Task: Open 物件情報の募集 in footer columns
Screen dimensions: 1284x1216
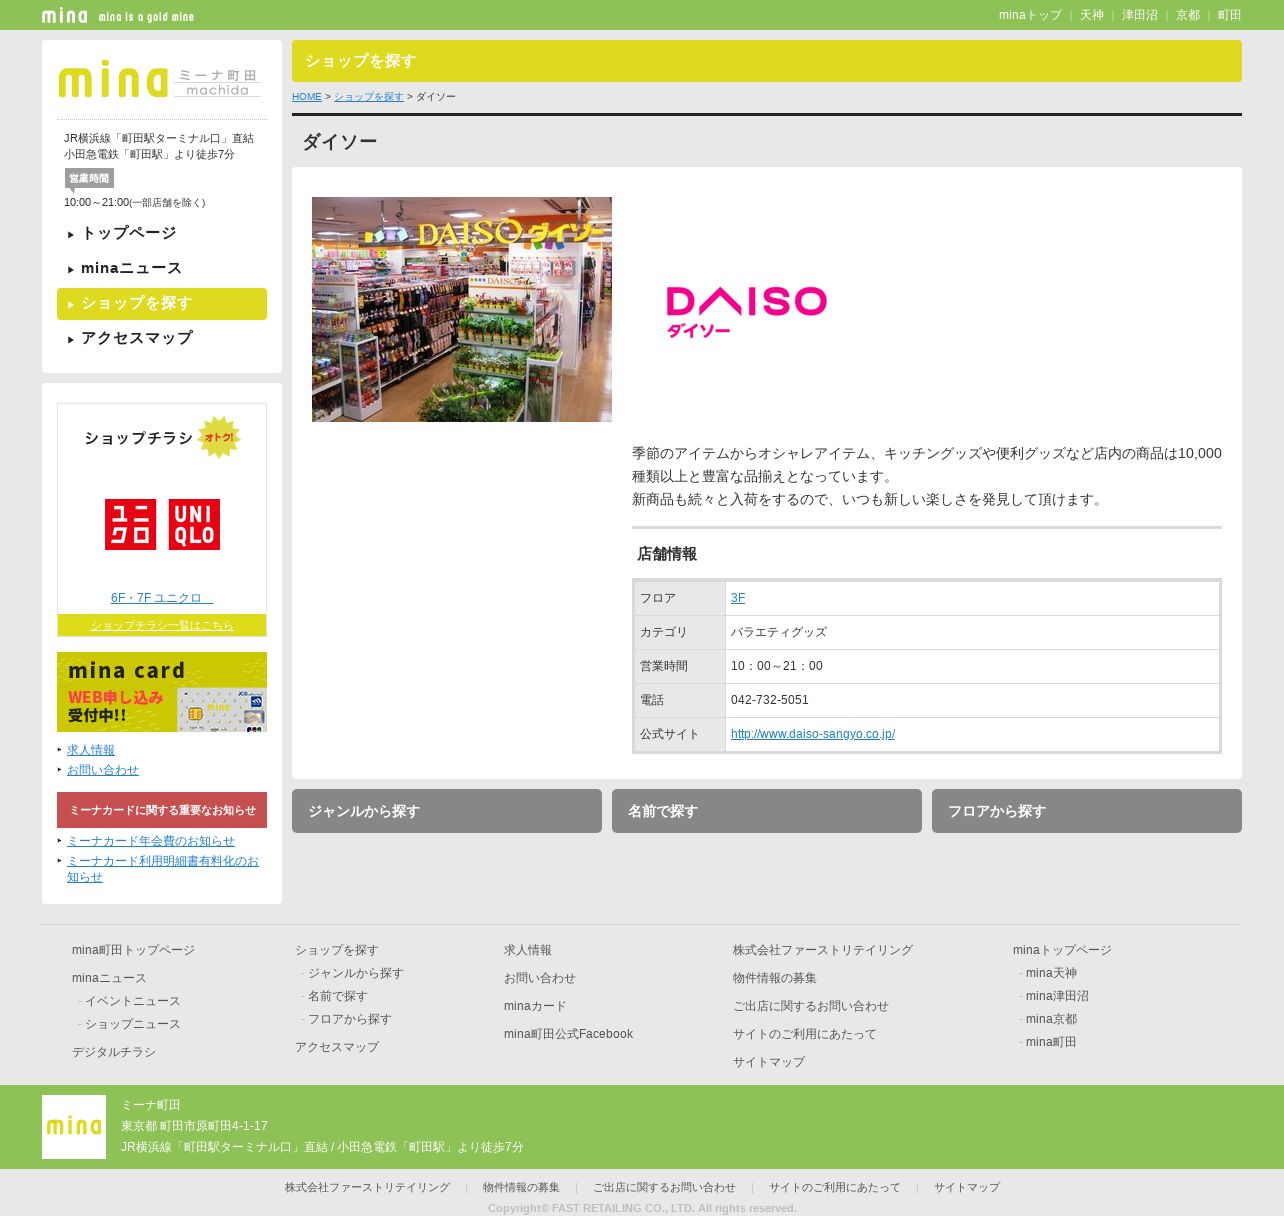Action: coord(775,978)
